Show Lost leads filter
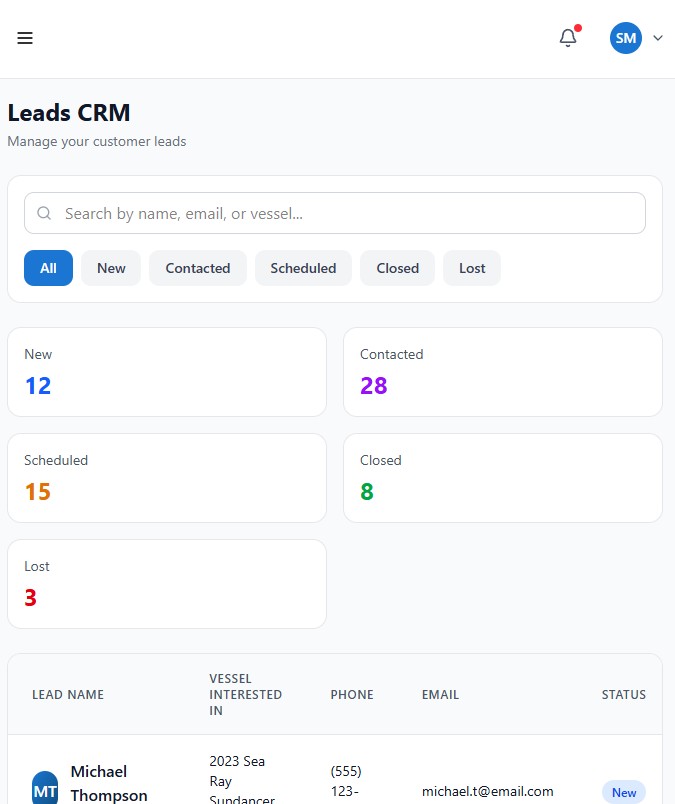 coord(472,268)
